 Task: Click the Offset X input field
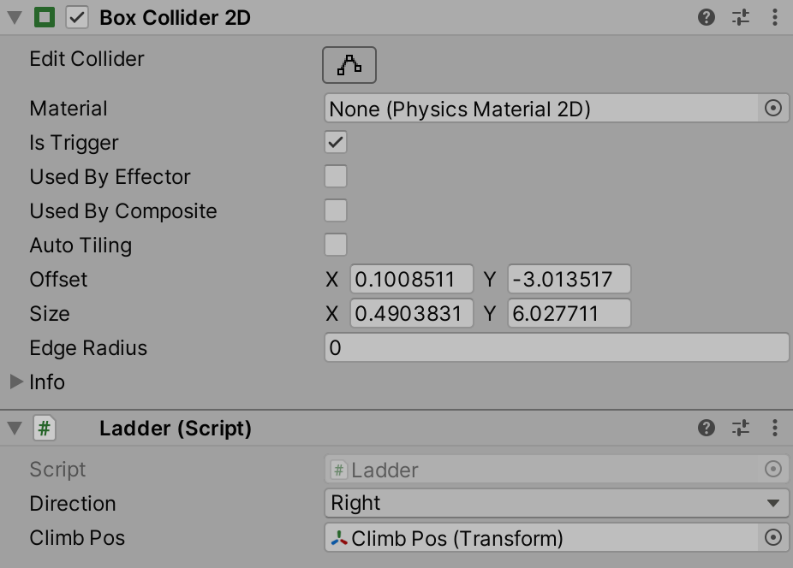(x=411, y=279)
